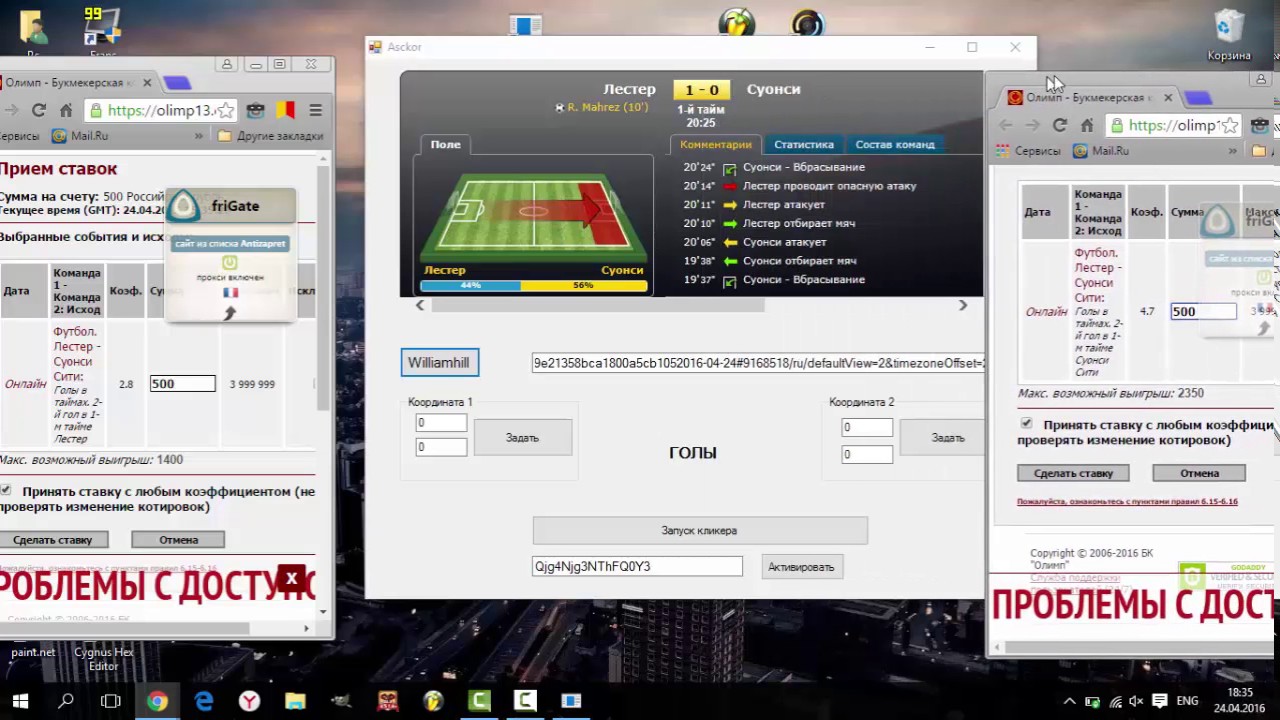
Task: Open Chrome menu in left browser window
Action: coord(315,110)
